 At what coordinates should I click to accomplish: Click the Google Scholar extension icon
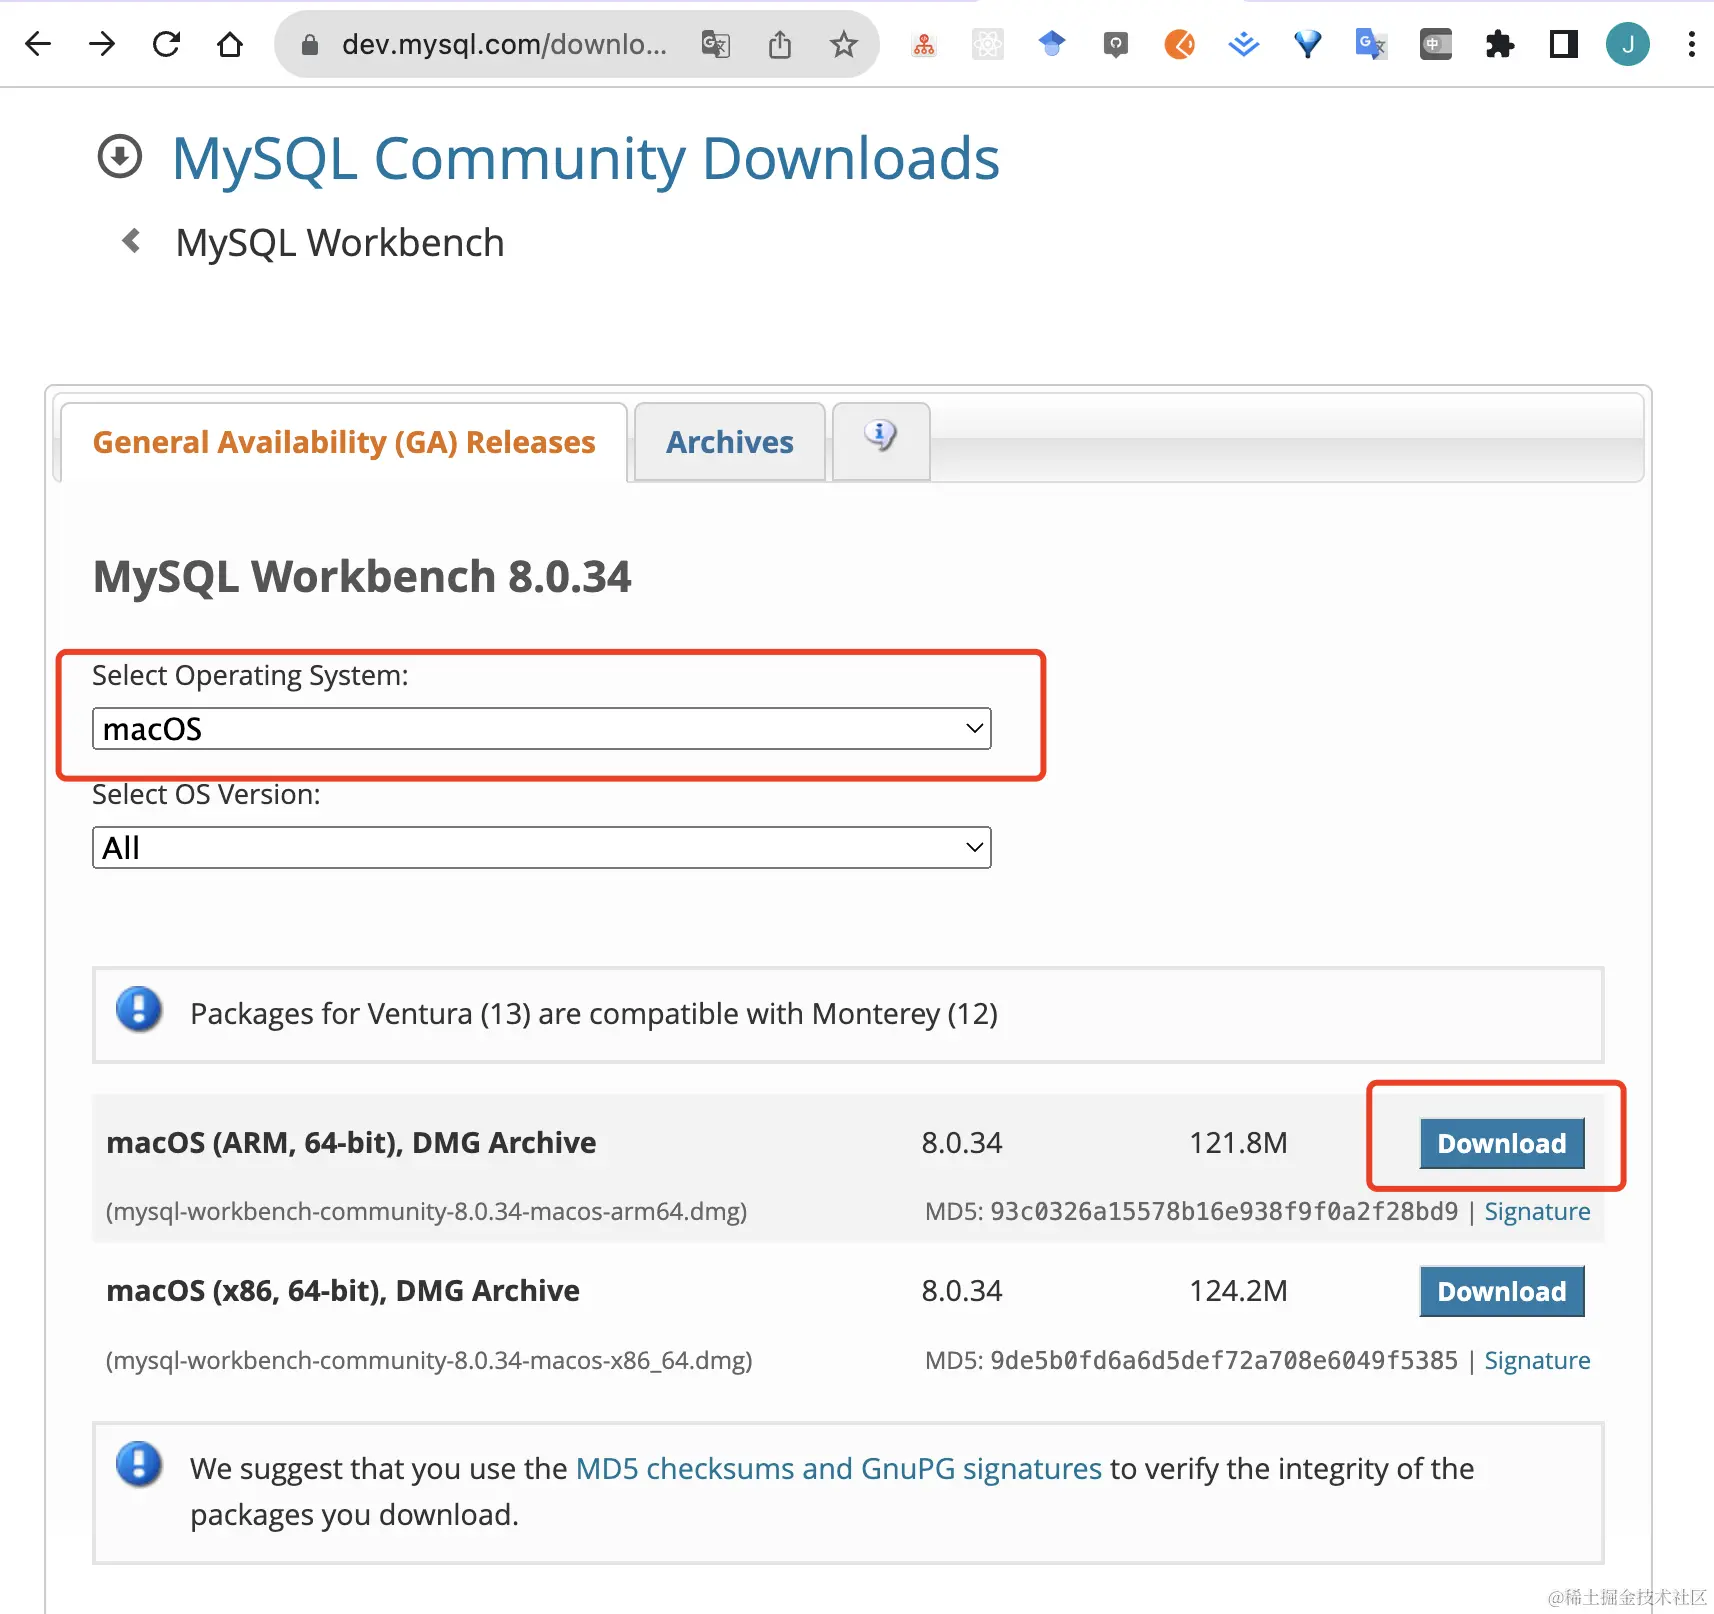pos(1051,44)
